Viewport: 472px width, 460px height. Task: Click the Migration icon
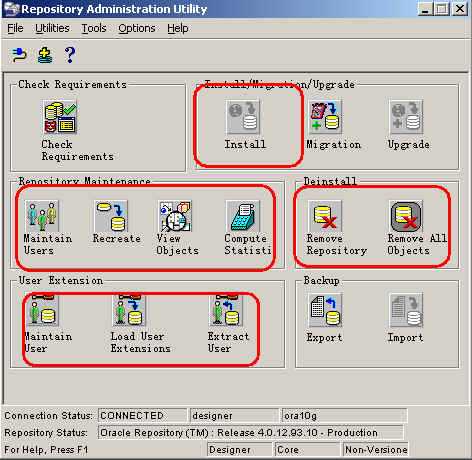[x=325, y=117]
